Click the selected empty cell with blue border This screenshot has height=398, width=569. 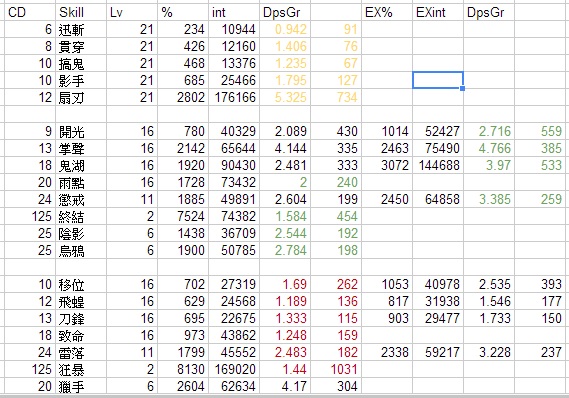coord(438,80)
